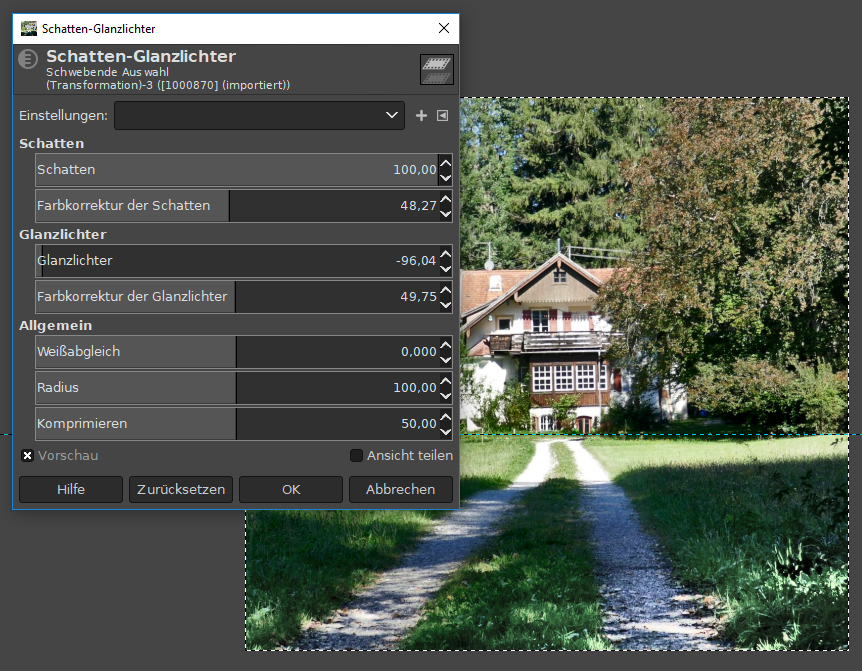Confirm with the OK button
The height and width of the screenshot is (671, 862).
coord(291,489)
